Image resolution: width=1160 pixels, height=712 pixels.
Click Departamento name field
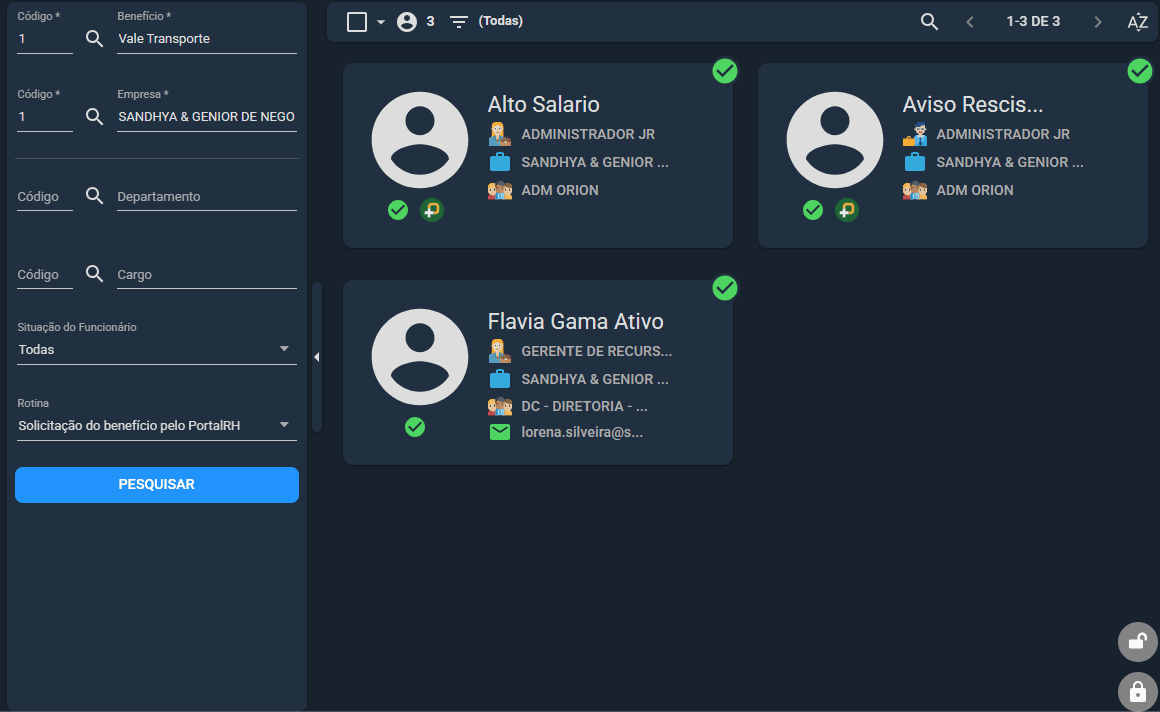coord(207,196)
